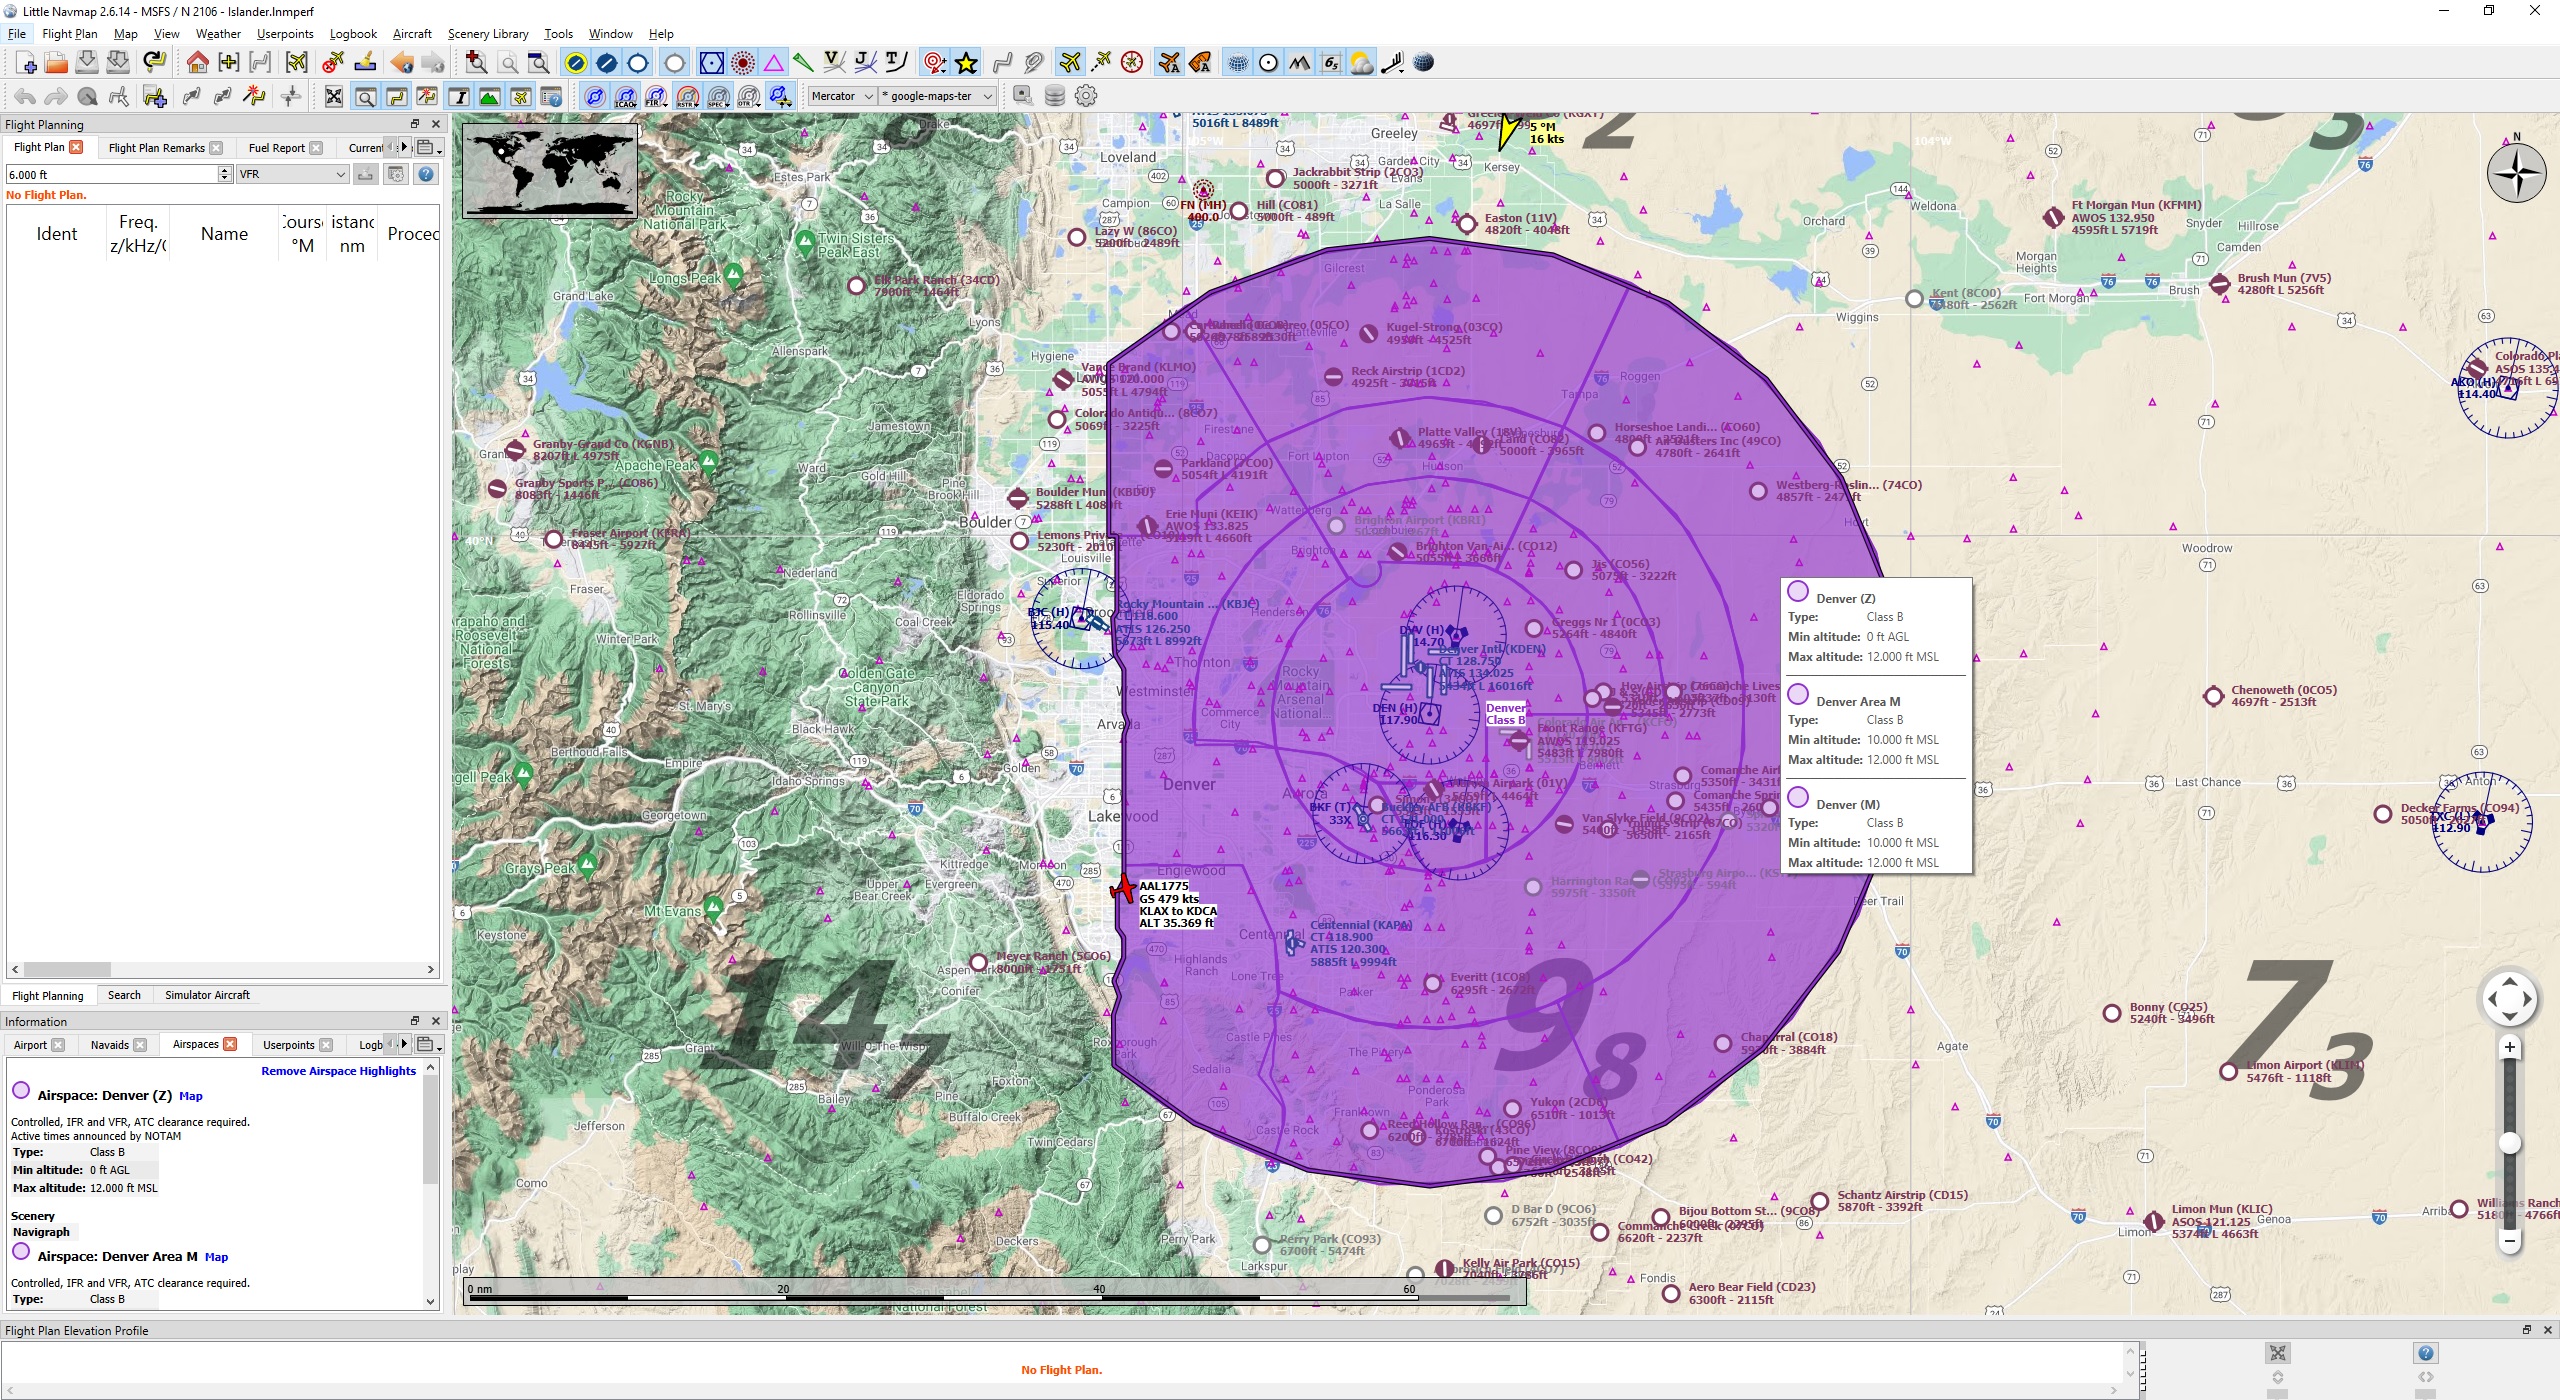Open the Mercator projection dropdown
Screen dimensions: 2560x1400
(x=843, y=96)
